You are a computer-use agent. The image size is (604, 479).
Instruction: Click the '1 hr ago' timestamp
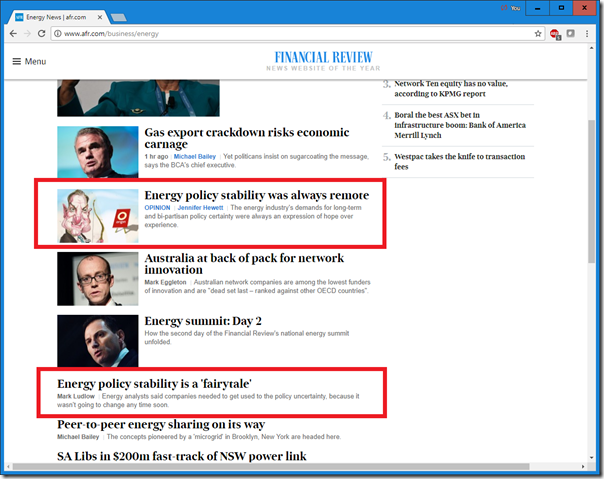(156, 156)
